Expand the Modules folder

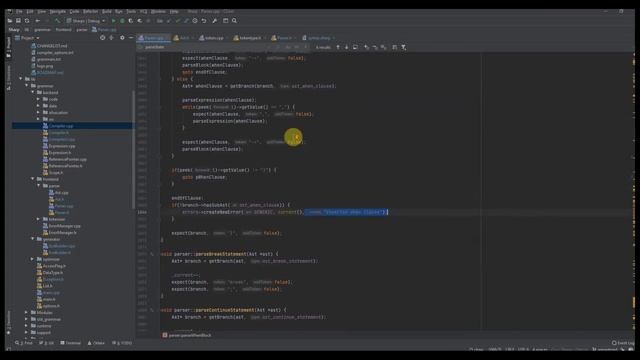pyautogui.click(x=27, y=313)
